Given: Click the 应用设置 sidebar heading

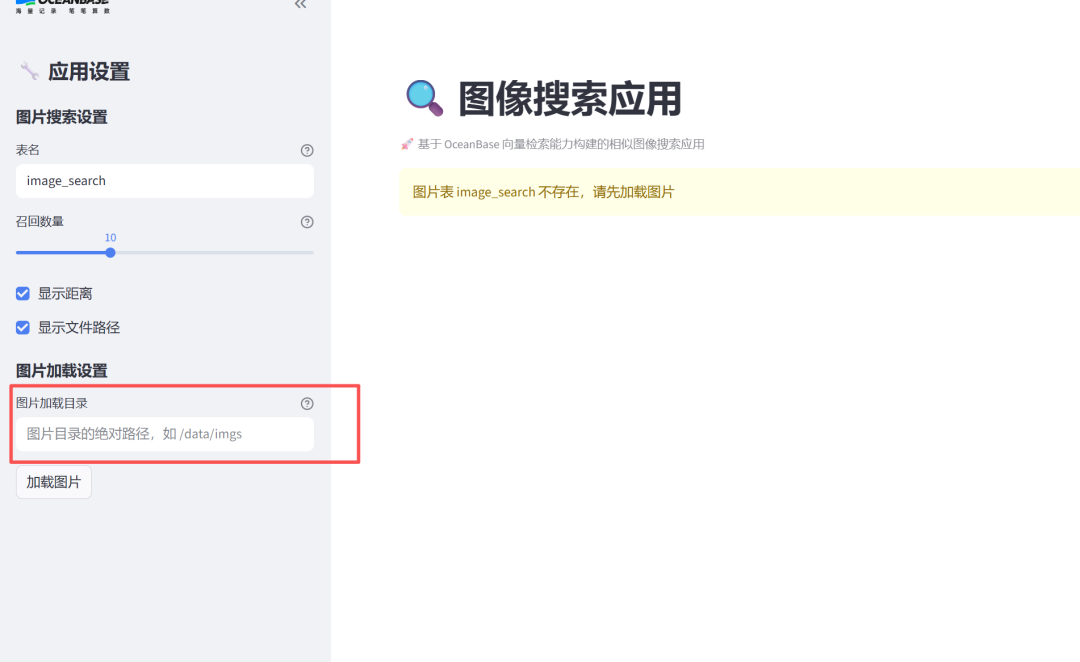Looking at the screenshot, I should [x=89, y=72].
